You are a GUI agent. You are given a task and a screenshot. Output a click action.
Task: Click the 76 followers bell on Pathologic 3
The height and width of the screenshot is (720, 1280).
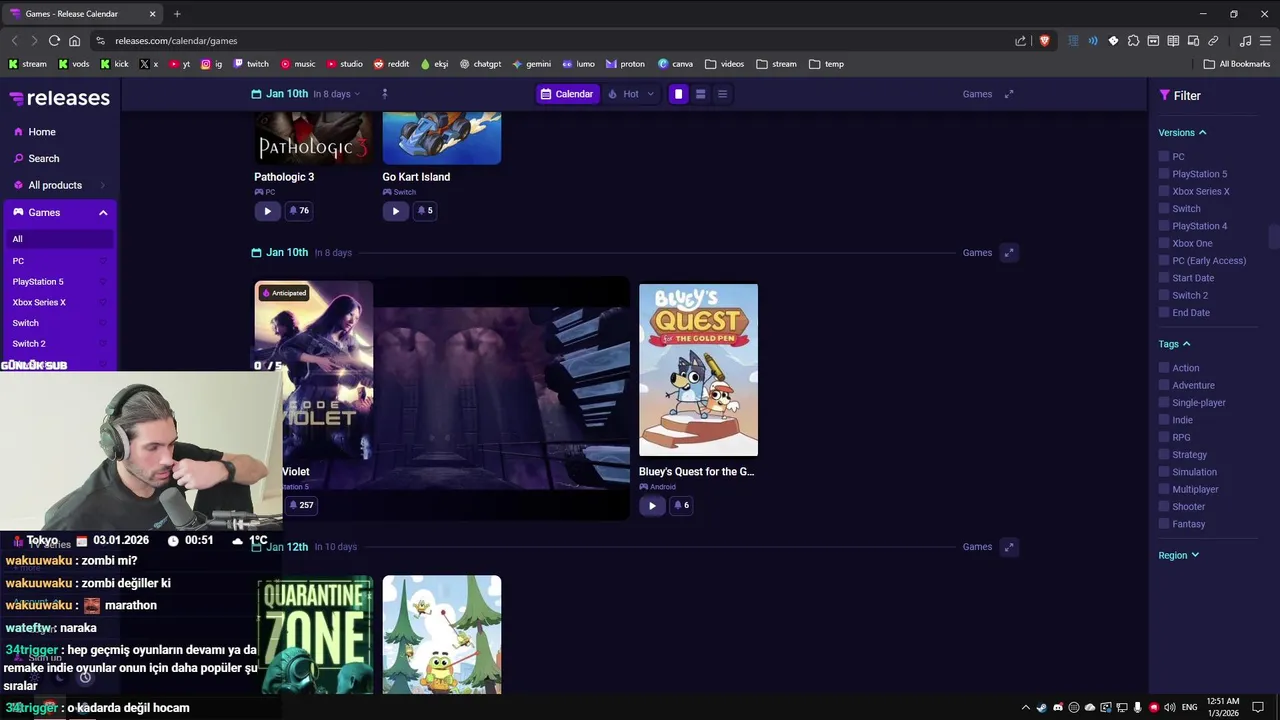pyautogui.click(x=299, y=211)
